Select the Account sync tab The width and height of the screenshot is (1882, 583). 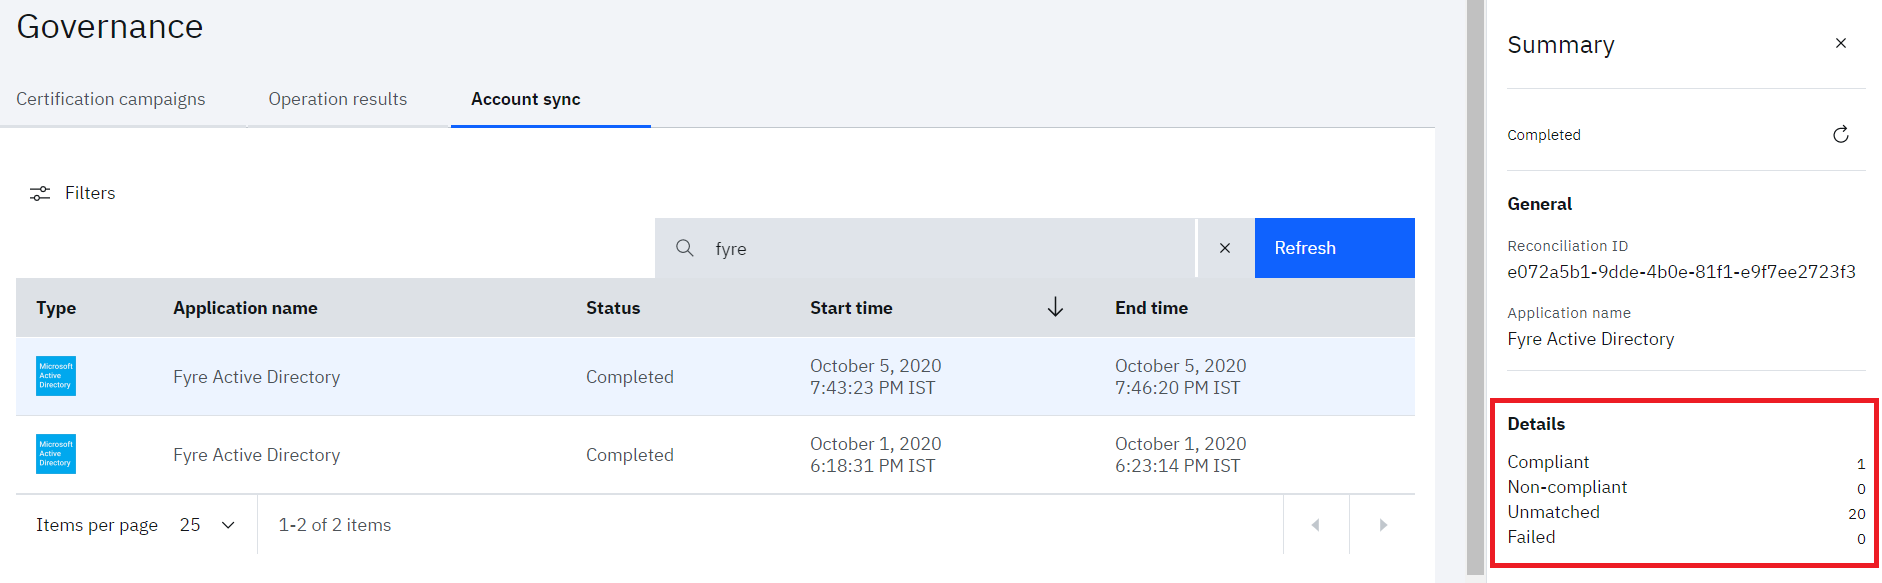pos(526,99)
